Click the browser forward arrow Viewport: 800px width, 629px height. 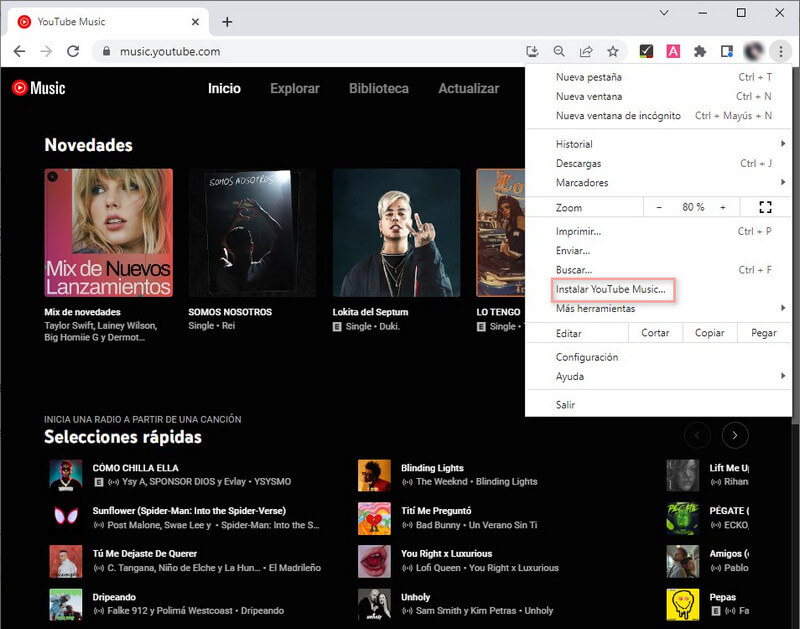click(x=46, y=51)
